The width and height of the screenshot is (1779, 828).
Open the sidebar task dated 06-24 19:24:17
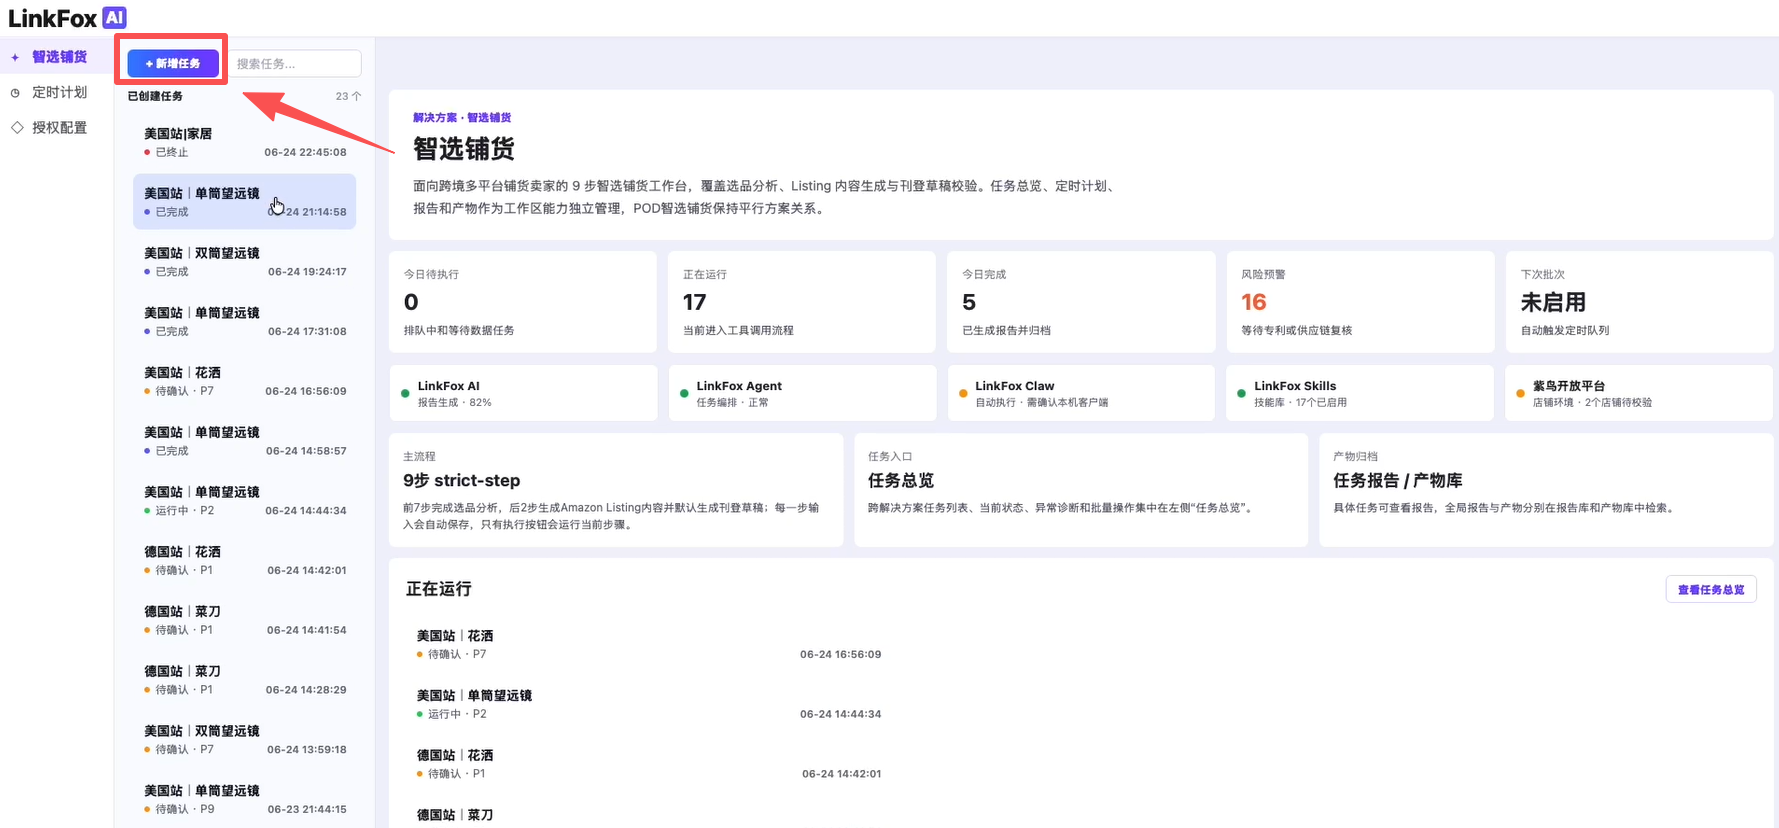[245, 262]
